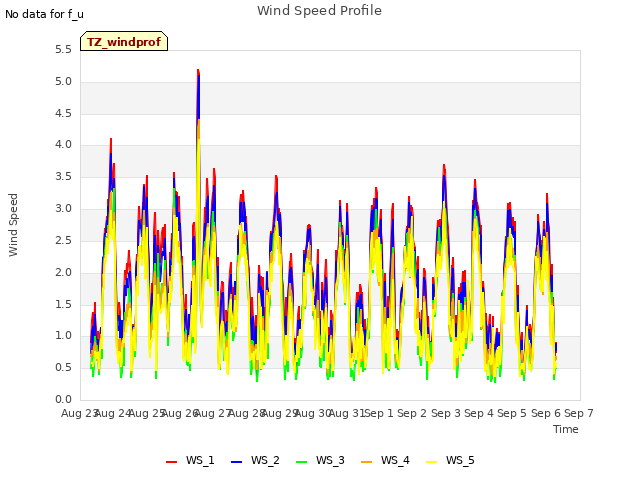Click the Wind Speed Profile chart title
Image resolution: width=640 pixels, height=480 pixels.
[319, 11]
